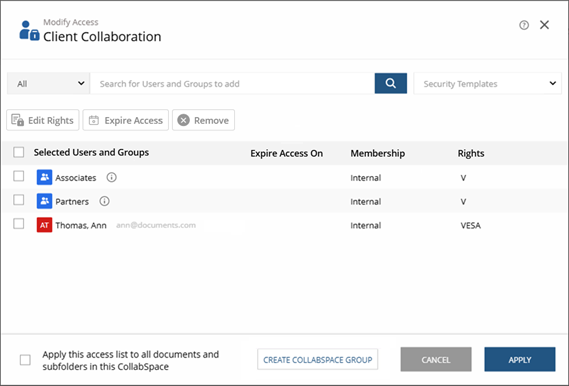Click the VESA rights value
Image resolution: width=569 pixels, height=386 pixels.
[471, 225]
